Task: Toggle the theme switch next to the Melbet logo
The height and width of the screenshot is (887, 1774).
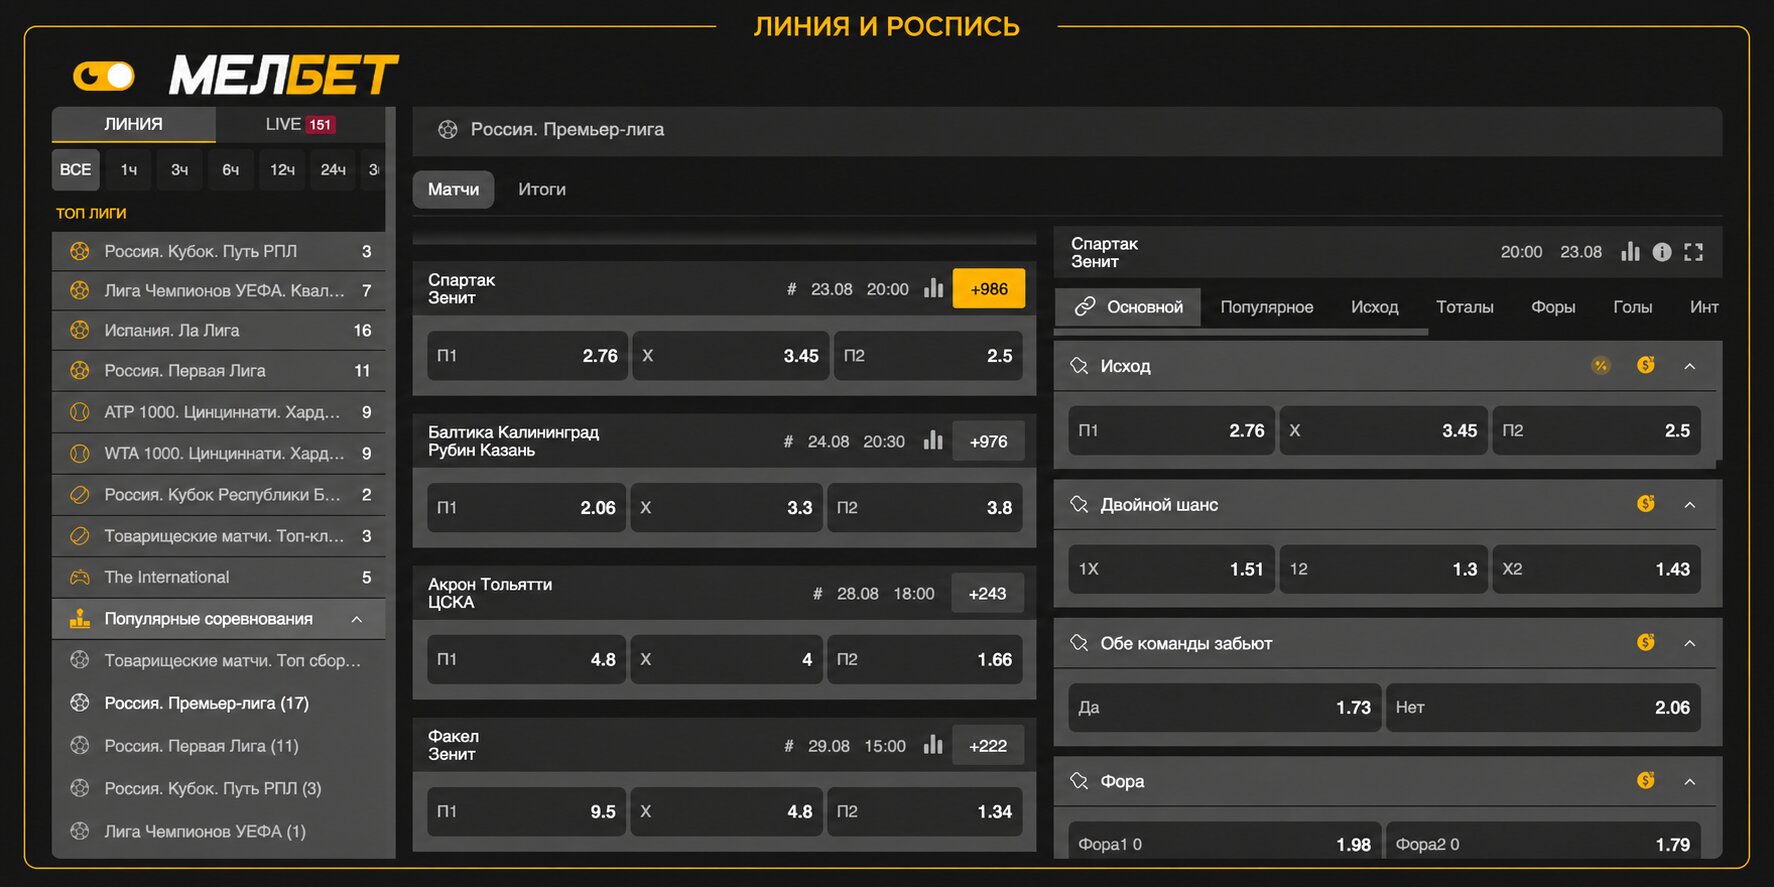Action: click(x=104, y=76)
